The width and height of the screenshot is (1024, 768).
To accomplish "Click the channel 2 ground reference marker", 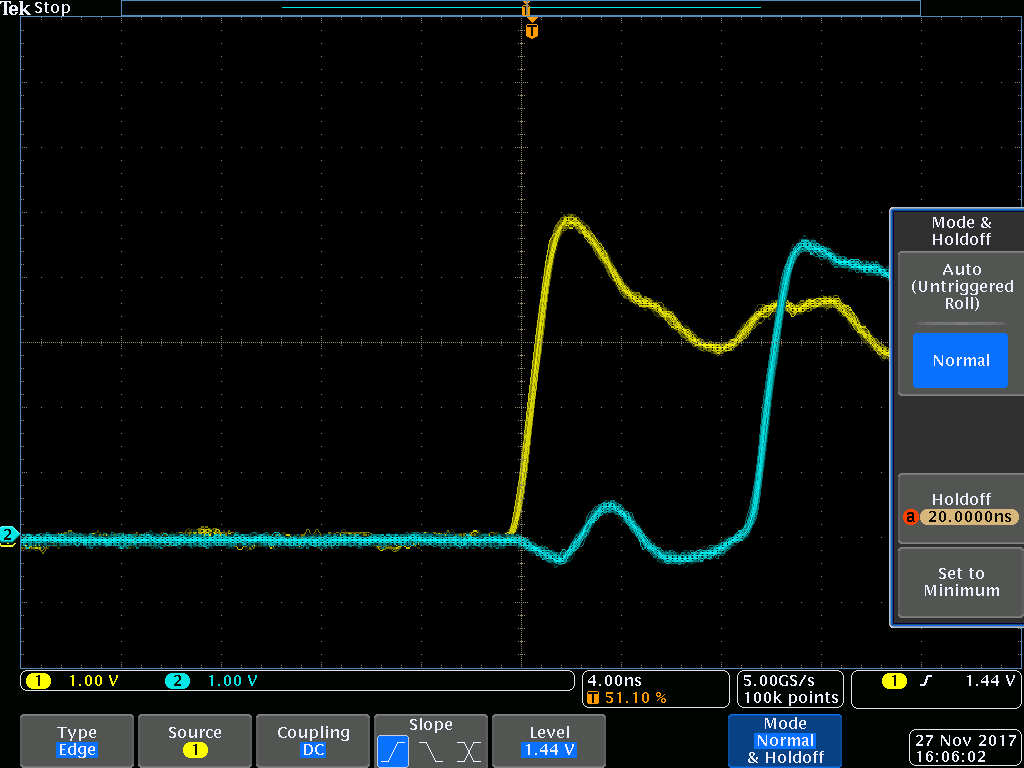I will click(x=9, y=536).
